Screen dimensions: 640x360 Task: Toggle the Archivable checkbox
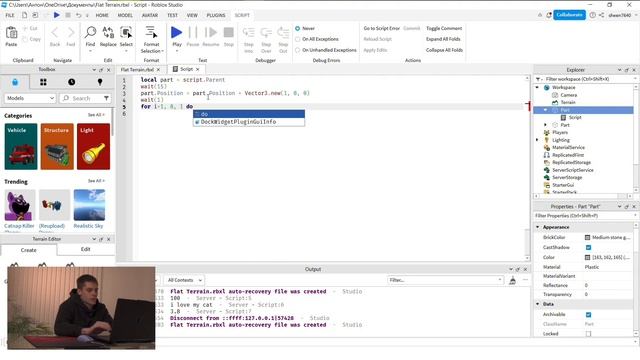588,315
